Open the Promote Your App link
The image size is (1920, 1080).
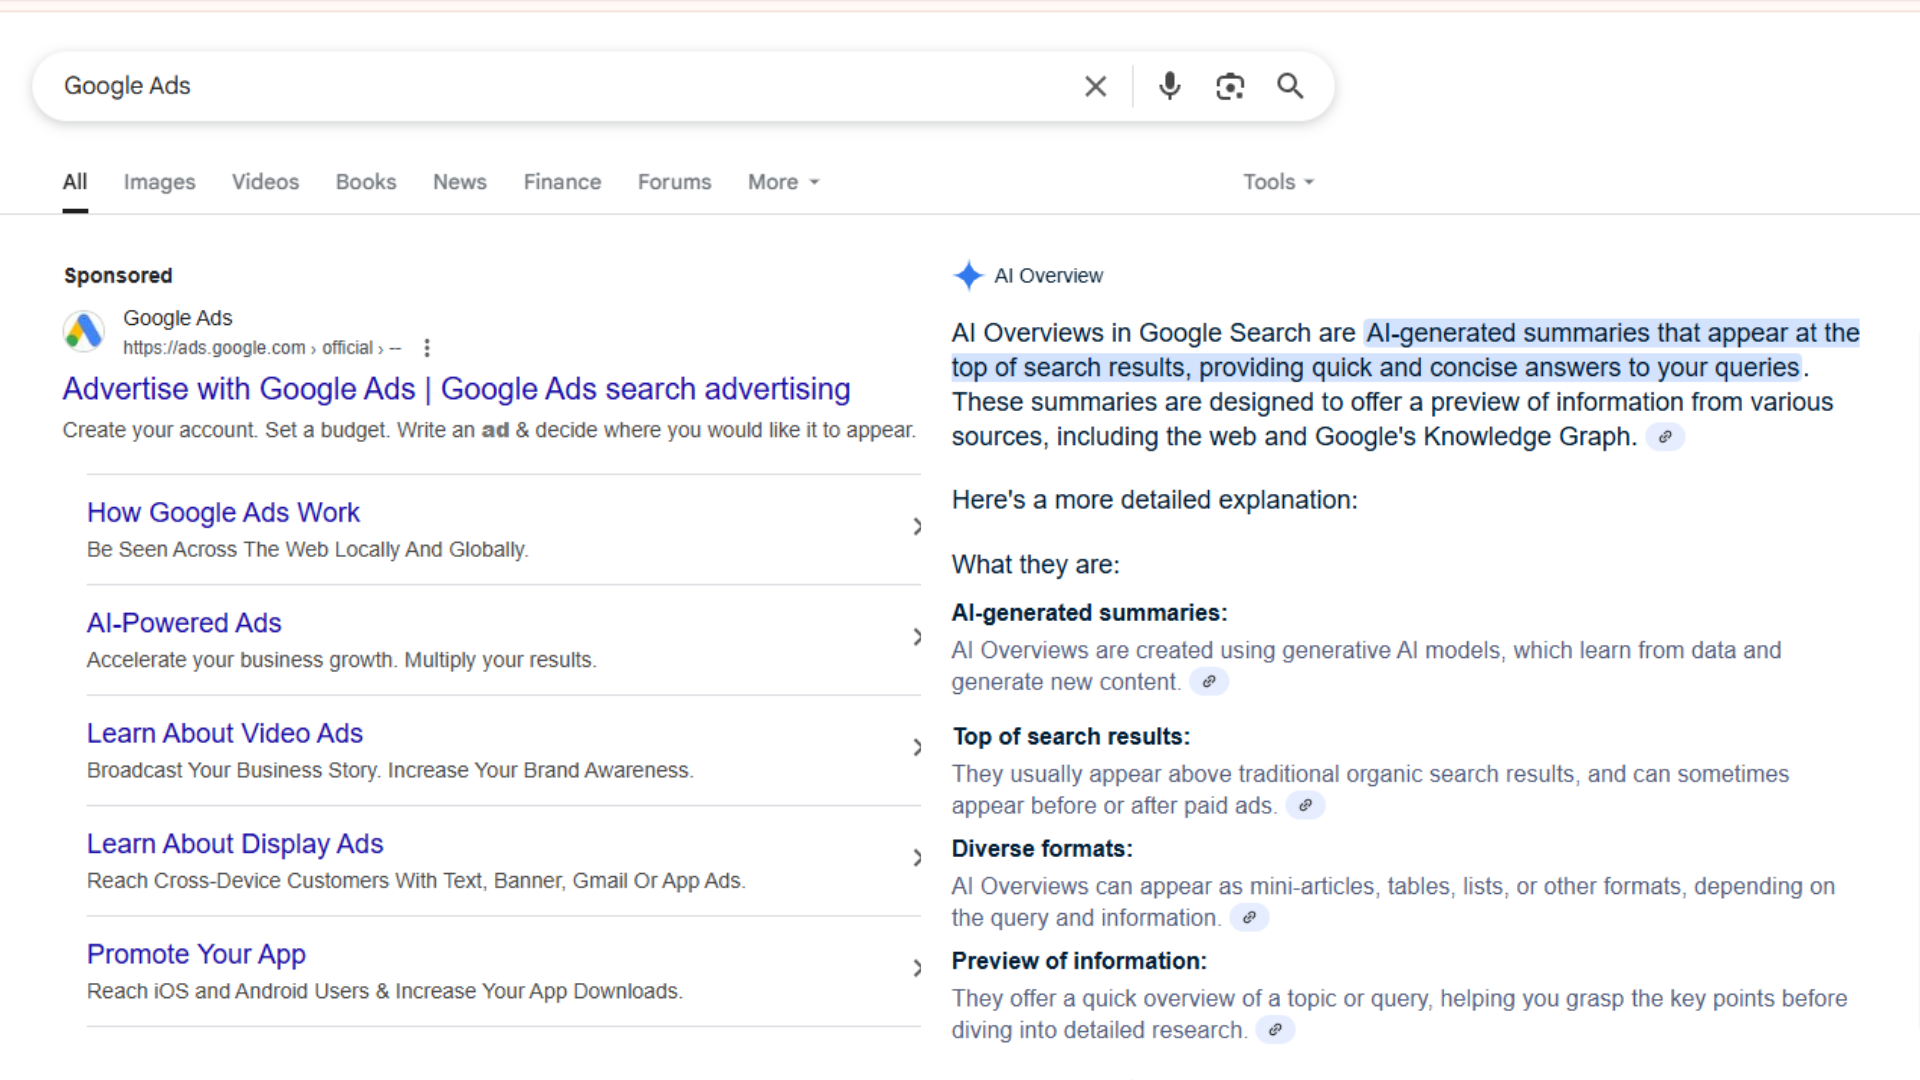[196, 954]
